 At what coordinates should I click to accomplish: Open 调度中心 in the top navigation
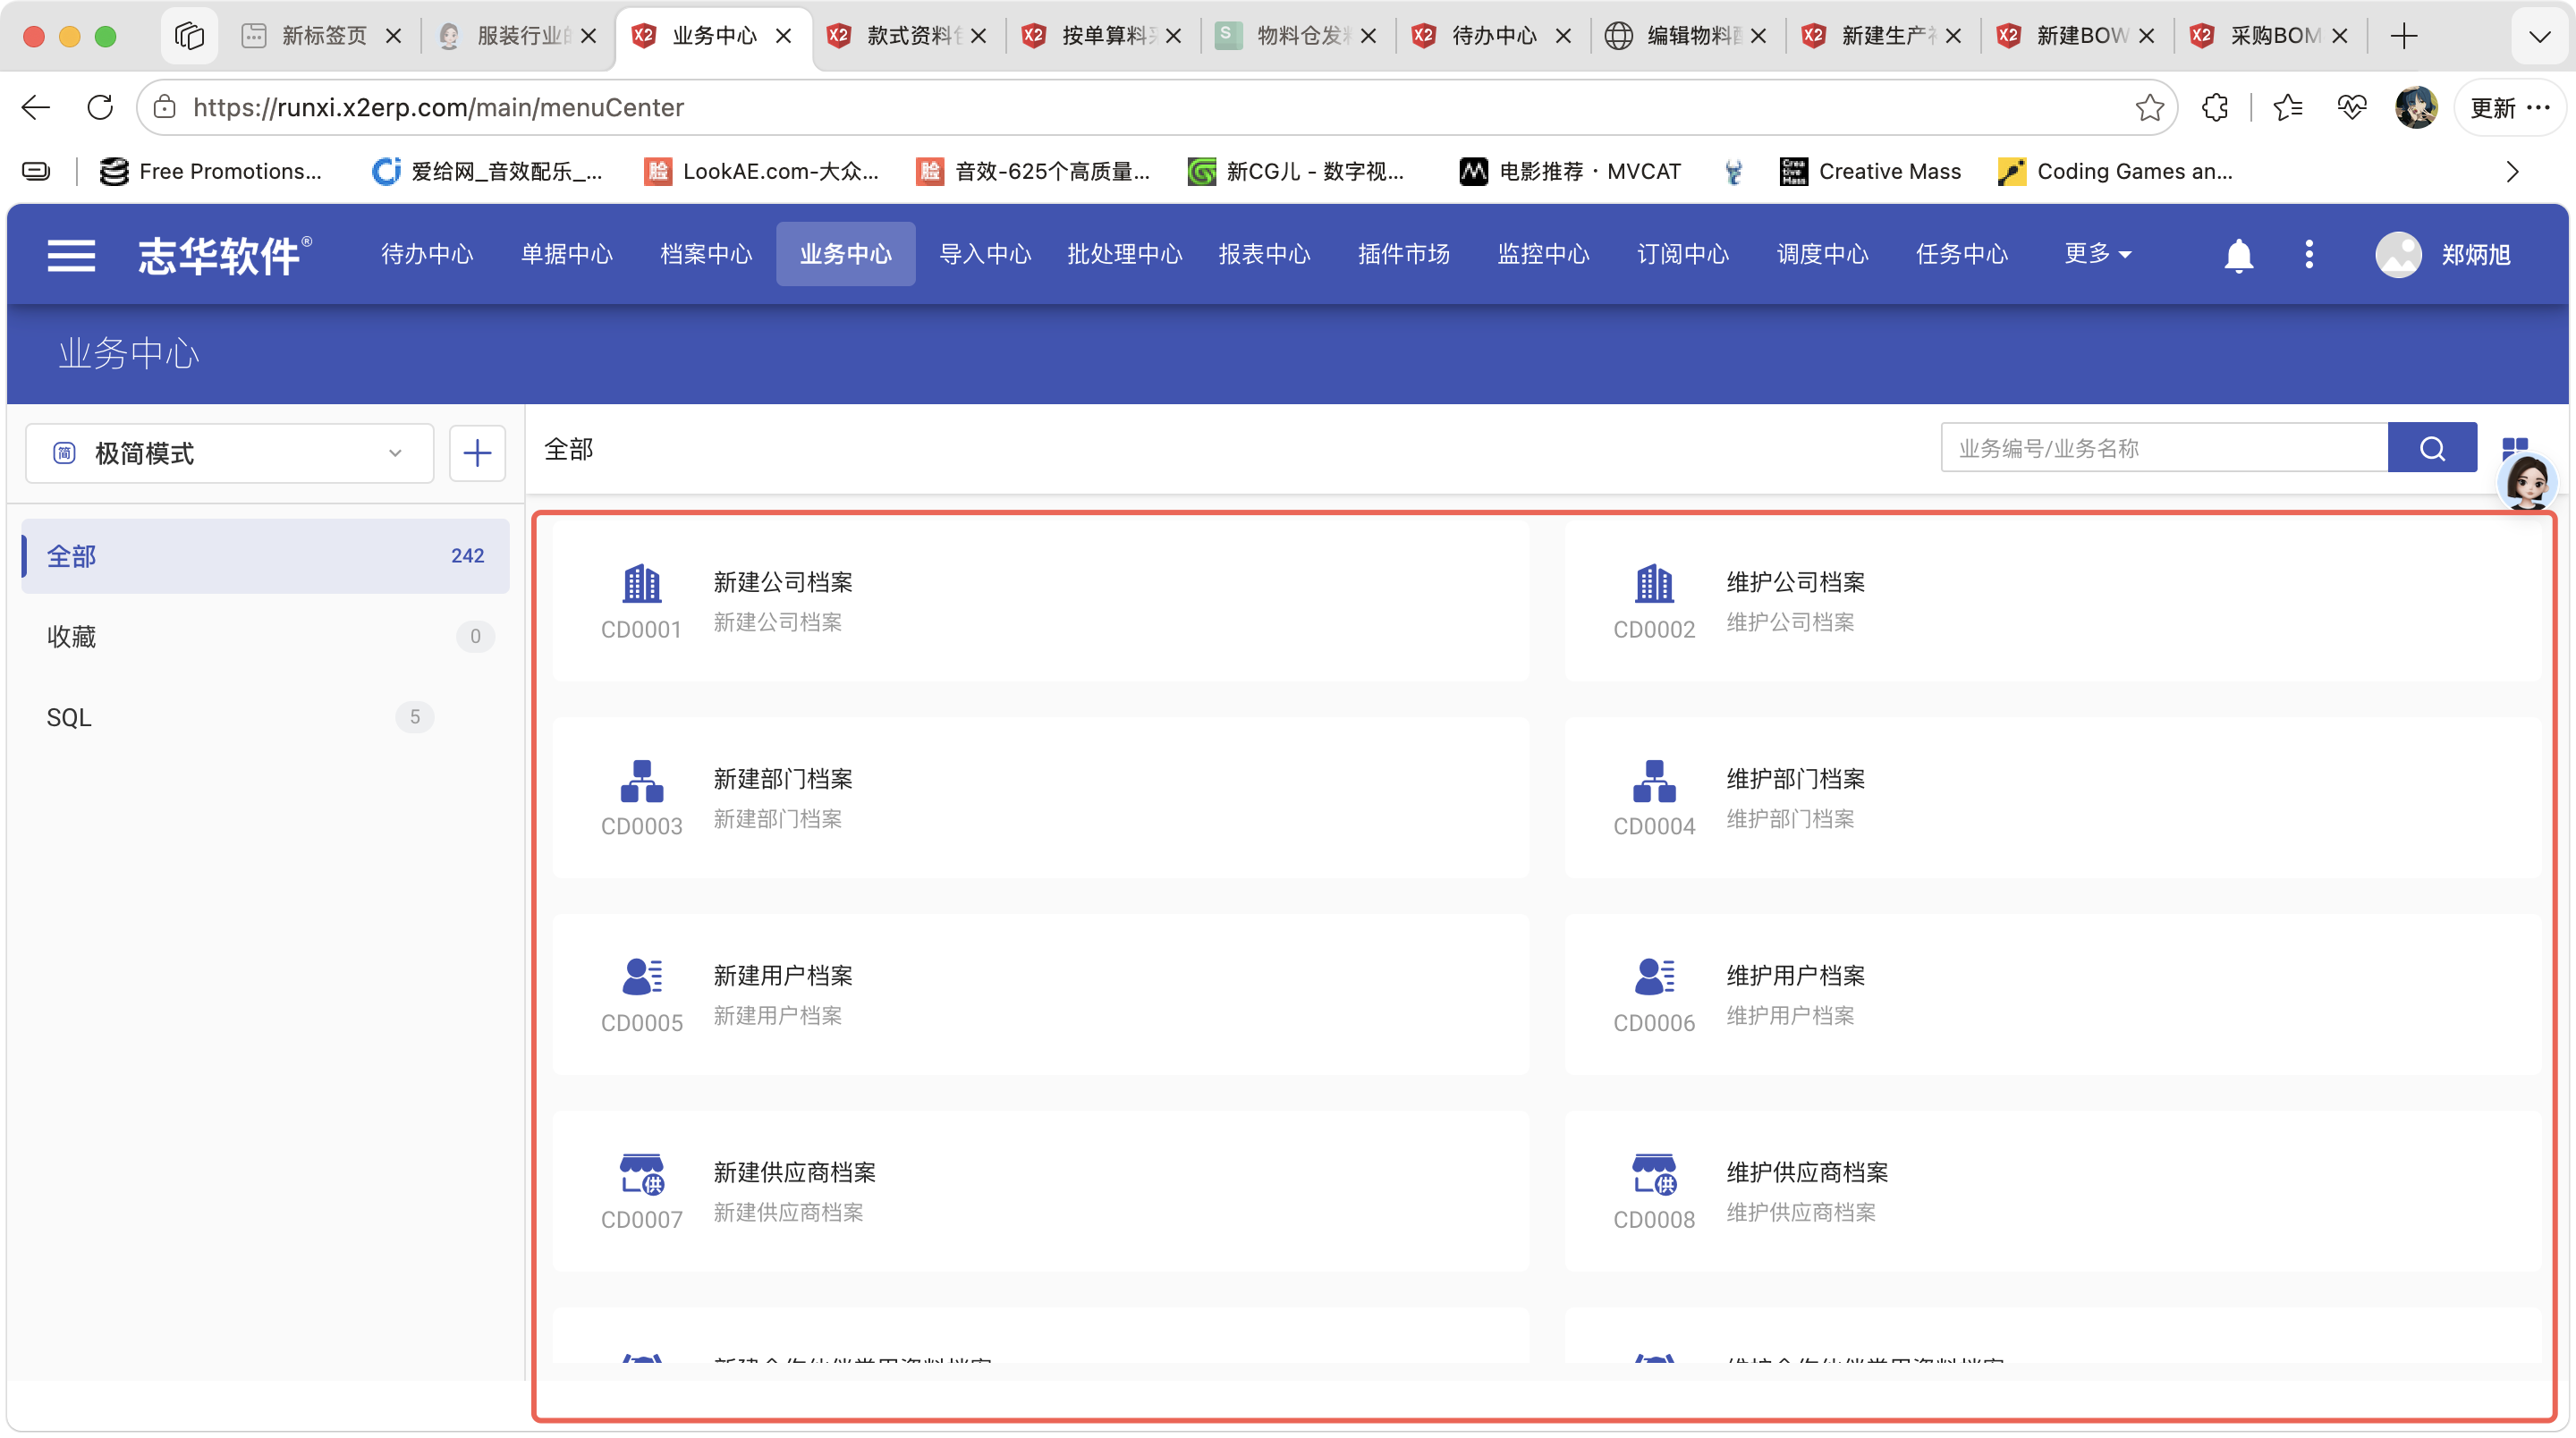point(1821,254)
